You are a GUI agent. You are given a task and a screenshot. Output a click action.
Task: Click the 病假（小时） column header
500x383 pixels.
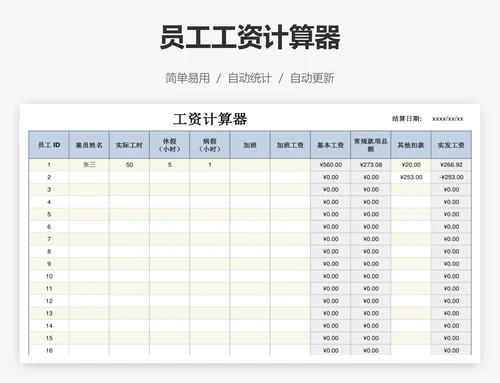(x=210, y=145)
